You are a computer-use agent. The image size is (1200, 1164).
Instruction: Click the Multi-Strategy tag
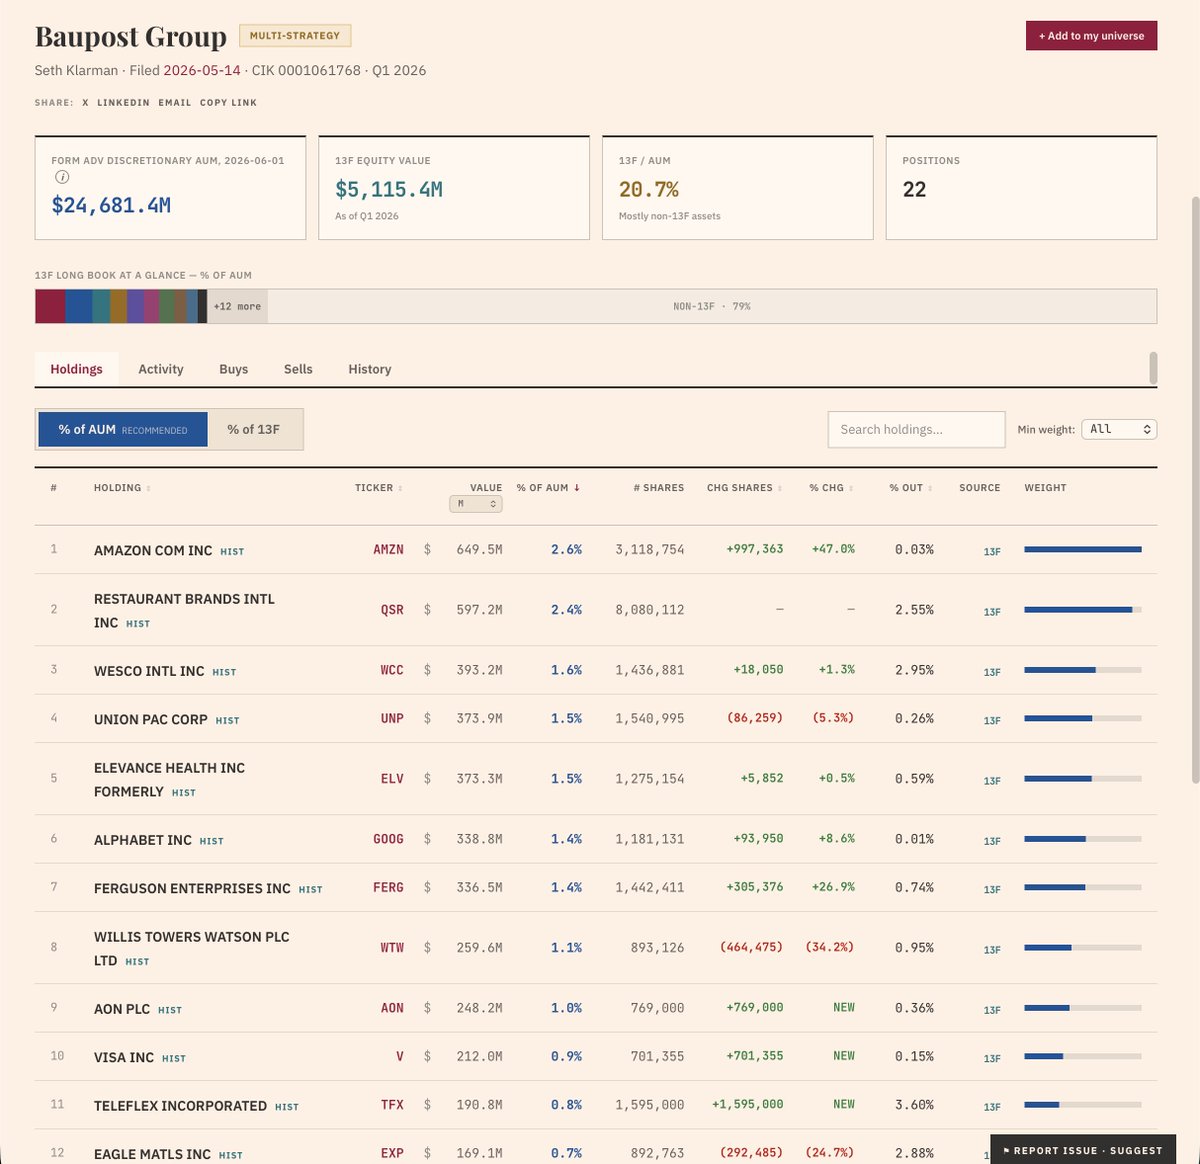[x=295, y=36]
